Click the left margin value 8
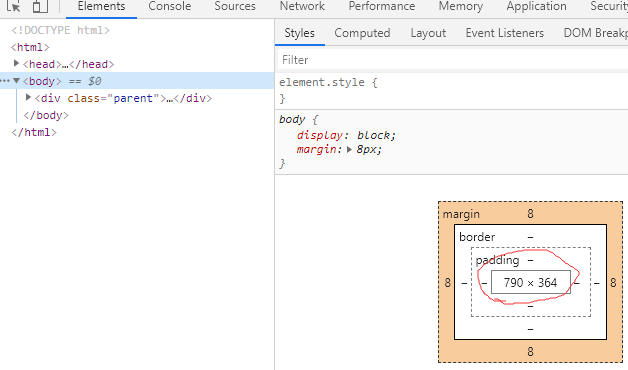 (x=448, y=283)
